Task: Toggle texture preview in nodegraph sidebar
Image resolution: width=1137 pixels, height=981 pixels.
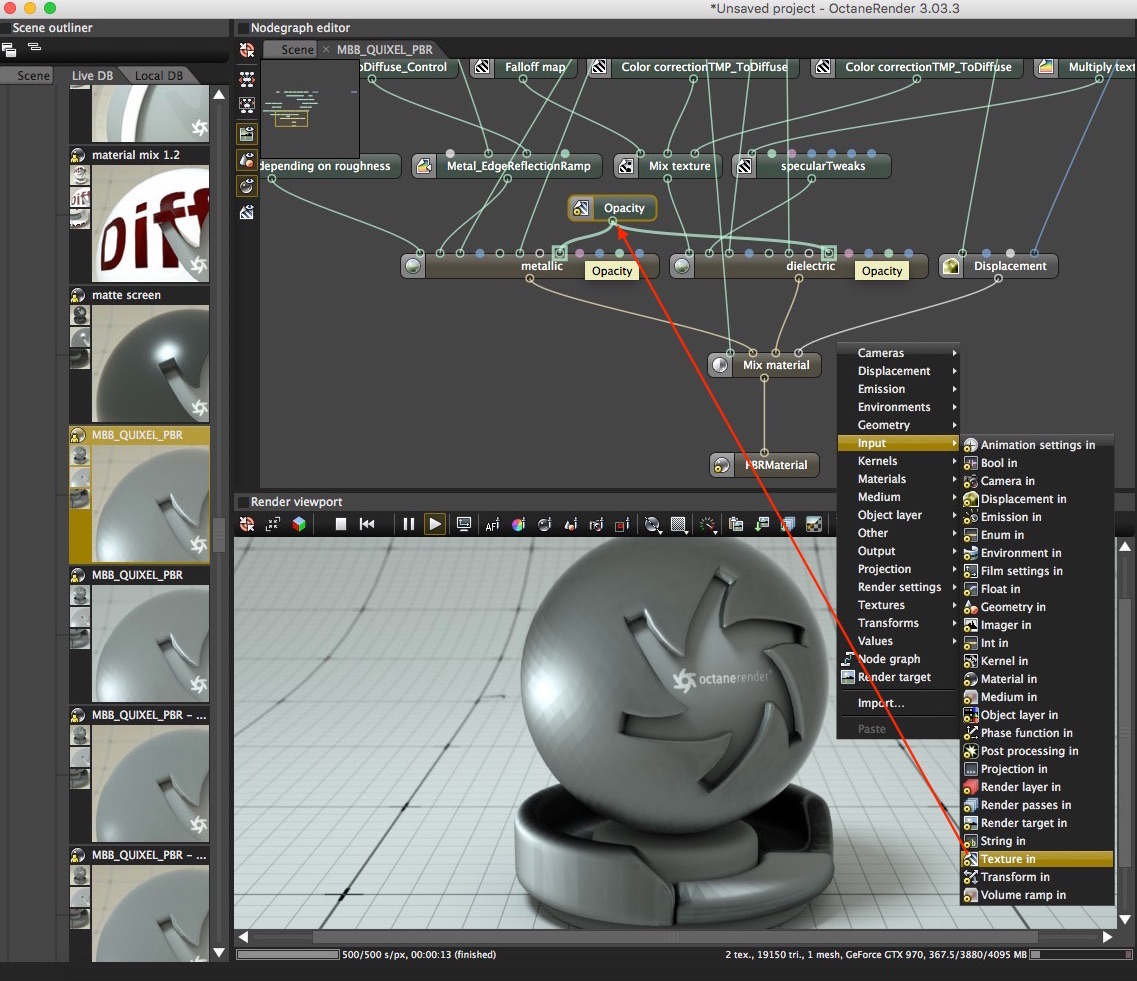Action: [x=247, y=212]
